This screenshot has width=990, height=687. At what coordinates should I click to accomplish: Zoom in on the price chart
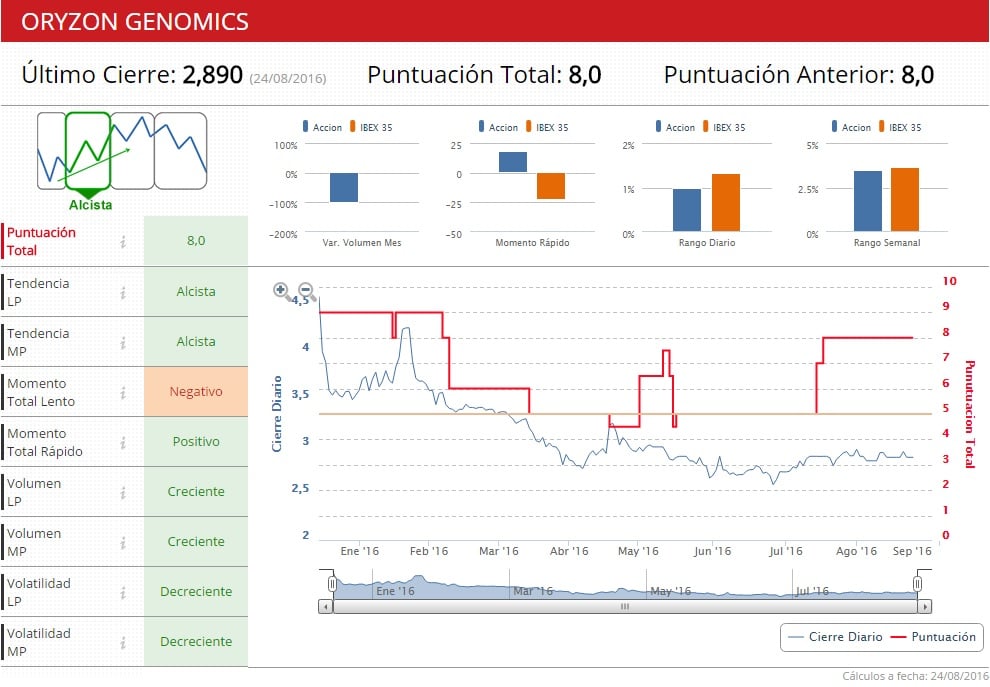[x=282, y=290]
